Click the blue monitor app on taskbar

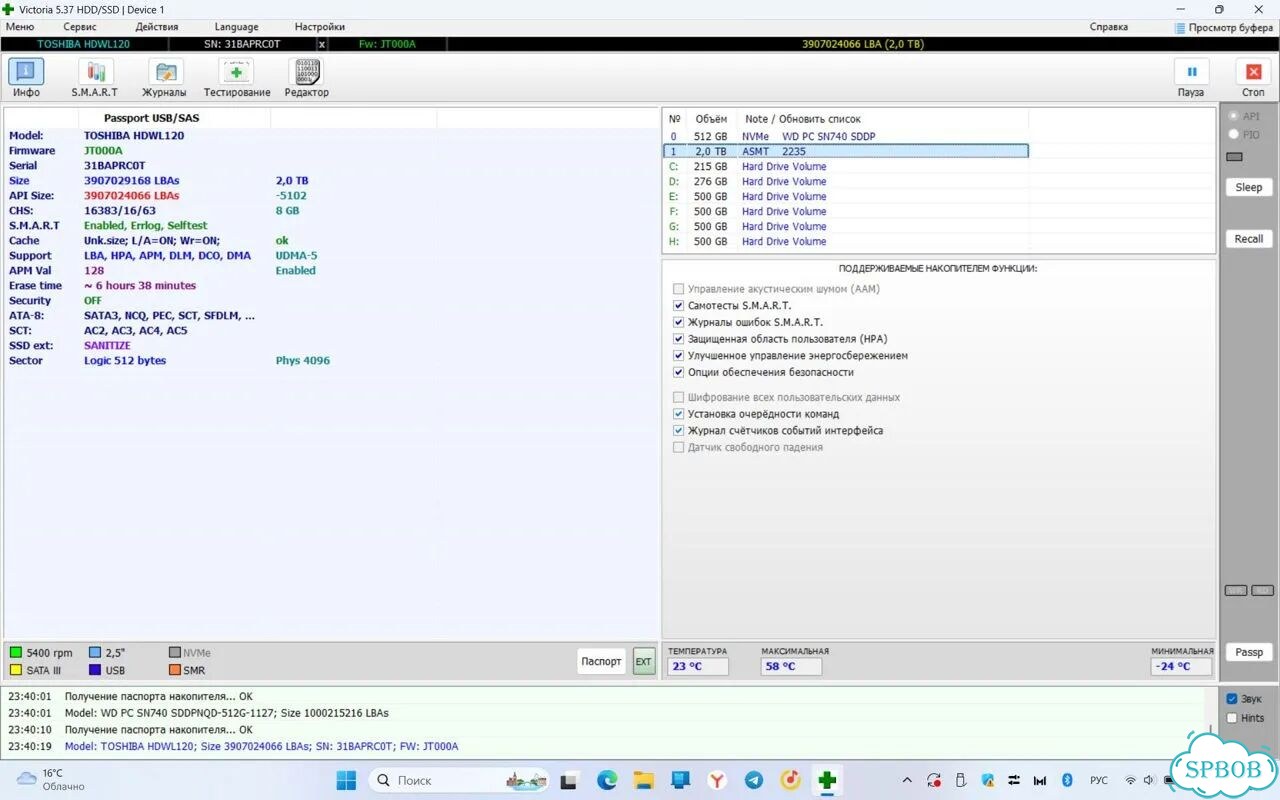(680, 780)
